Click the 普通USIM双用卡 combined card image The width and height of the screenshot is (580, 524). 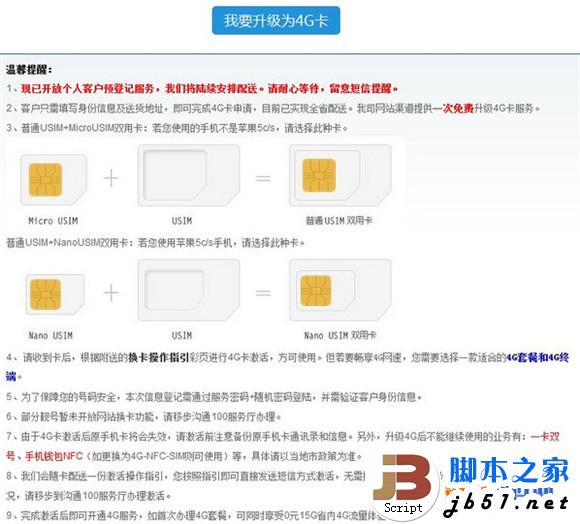pyautogui.click(x=340, y=175)
